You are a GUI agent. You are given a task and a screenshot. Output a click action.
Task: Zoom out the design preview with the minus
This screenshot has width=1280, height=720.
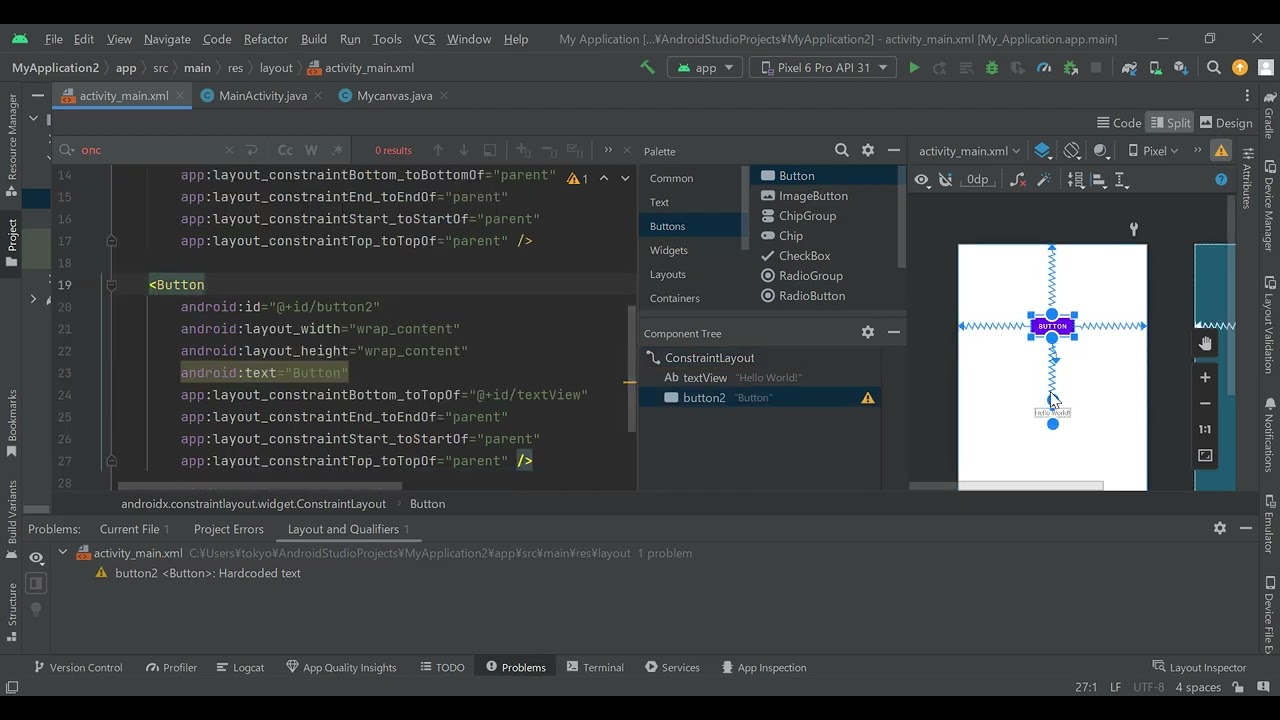tap(1205, 403)
